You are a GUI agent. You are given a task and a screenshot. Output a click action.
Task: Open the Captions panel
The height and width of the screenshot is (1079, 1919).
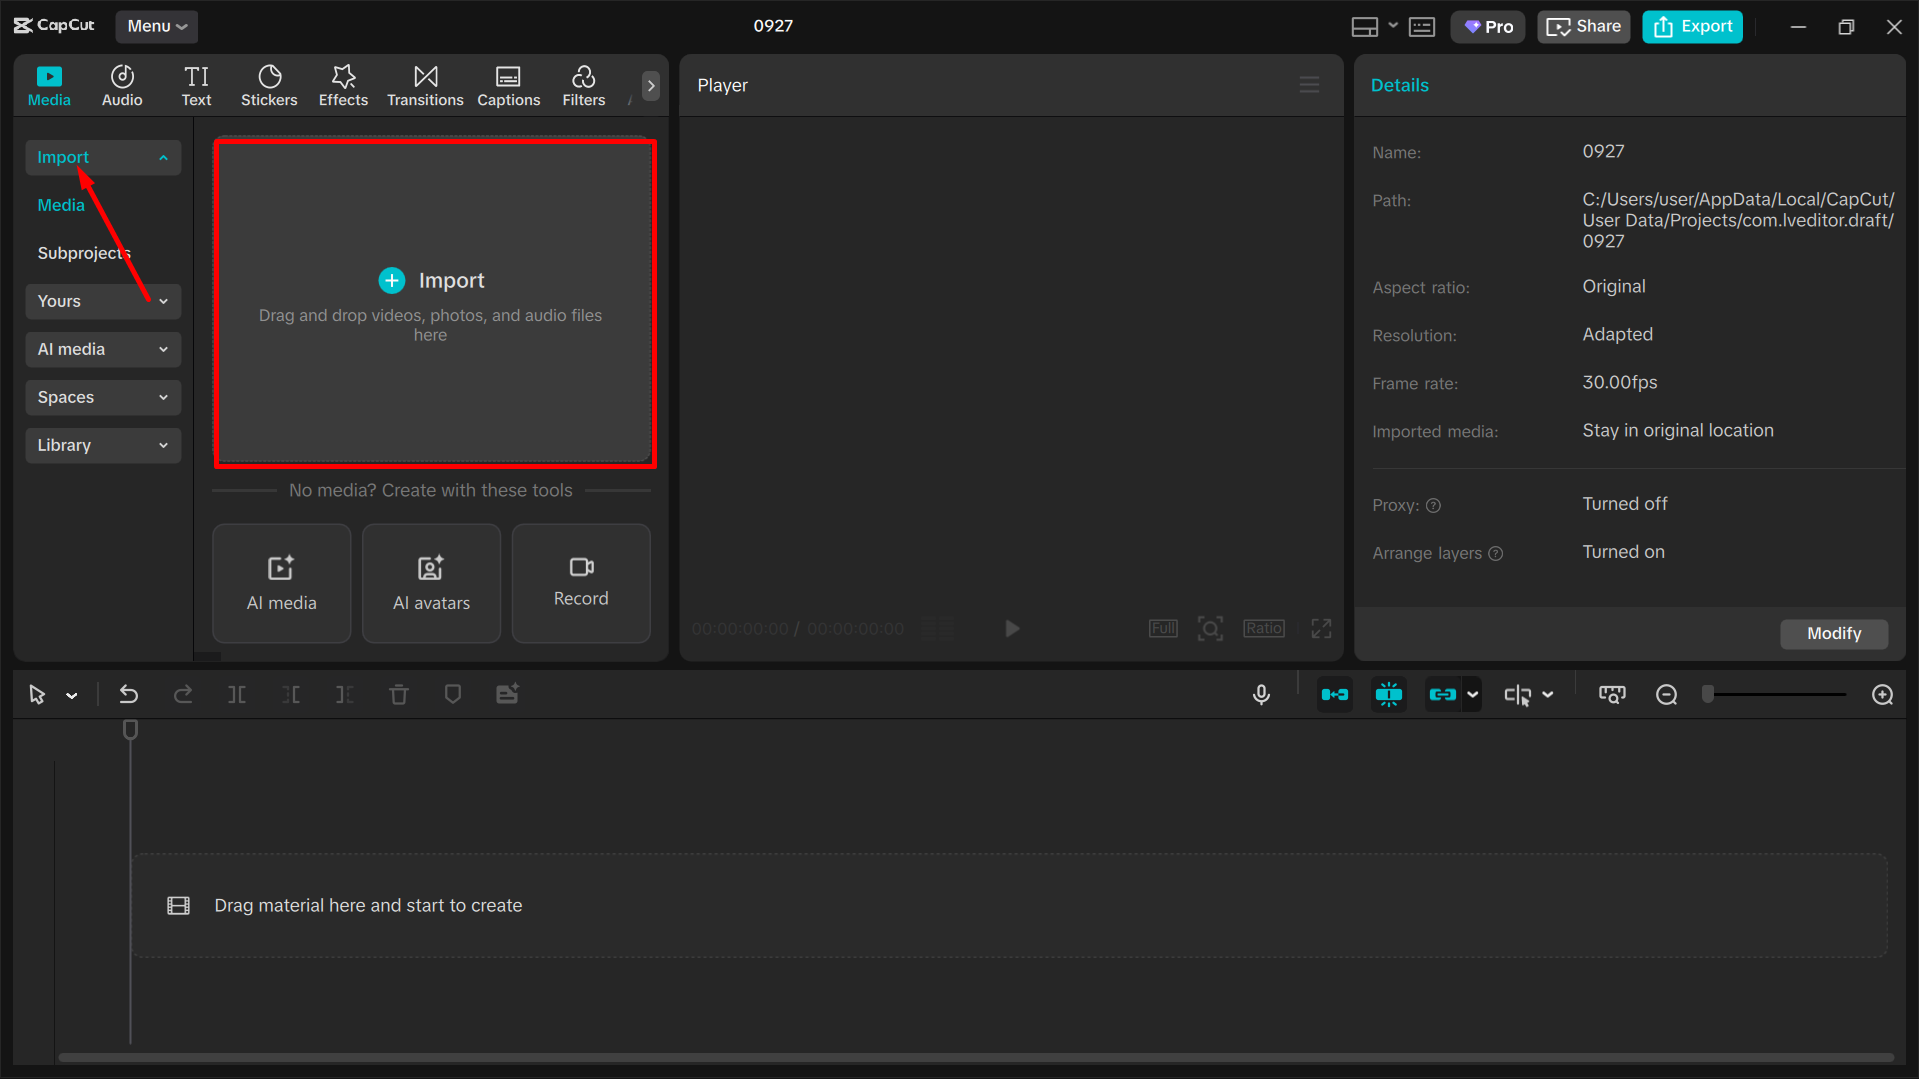click(508, 85)
